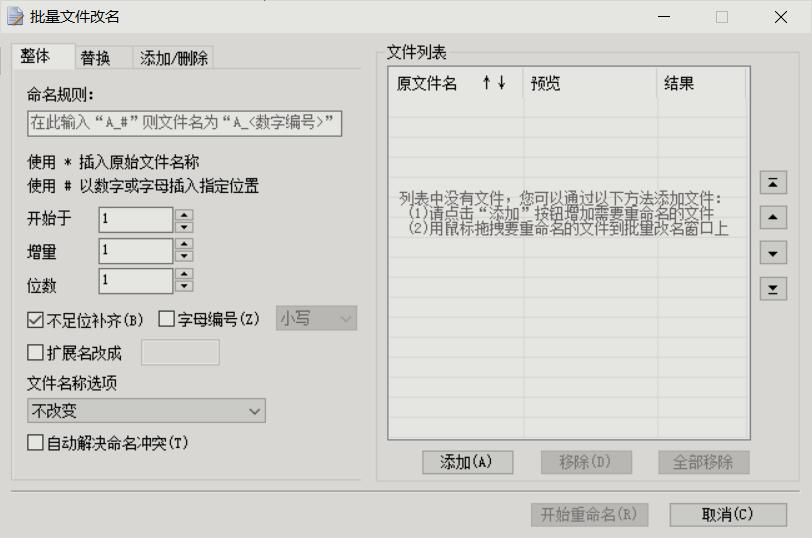This screenshot has width=812, height=538.
Task: Click the sort arrows beside 原文件名
Action: (494, 84)
